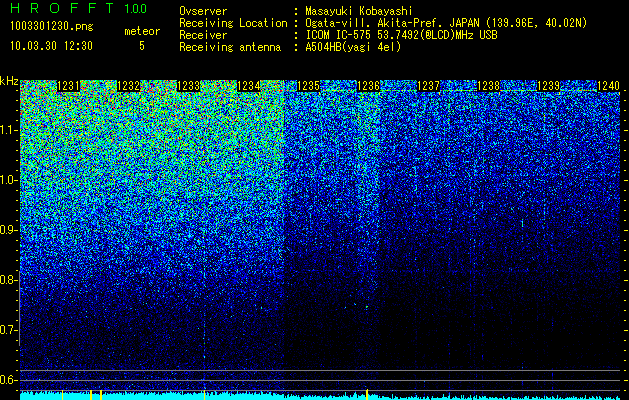Click the date 10.03.30 12:30
Screen dimensions: 629x400
(x=51, y=46)
